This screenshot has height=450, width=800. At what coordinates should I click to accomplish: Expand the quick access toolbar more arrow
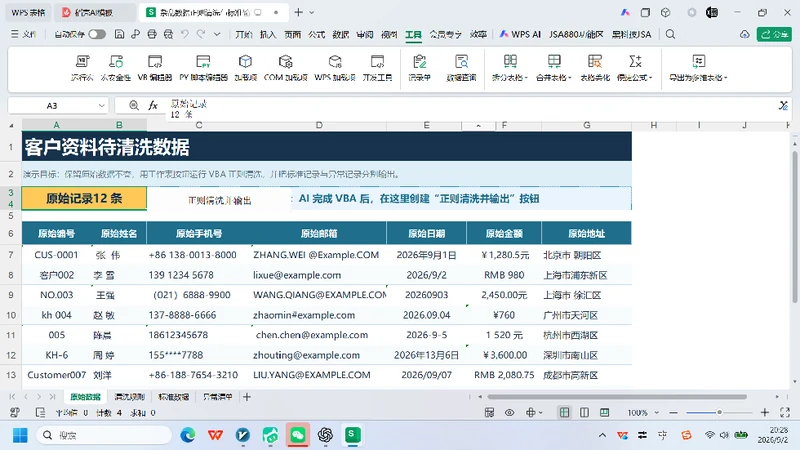click(217, 34)
